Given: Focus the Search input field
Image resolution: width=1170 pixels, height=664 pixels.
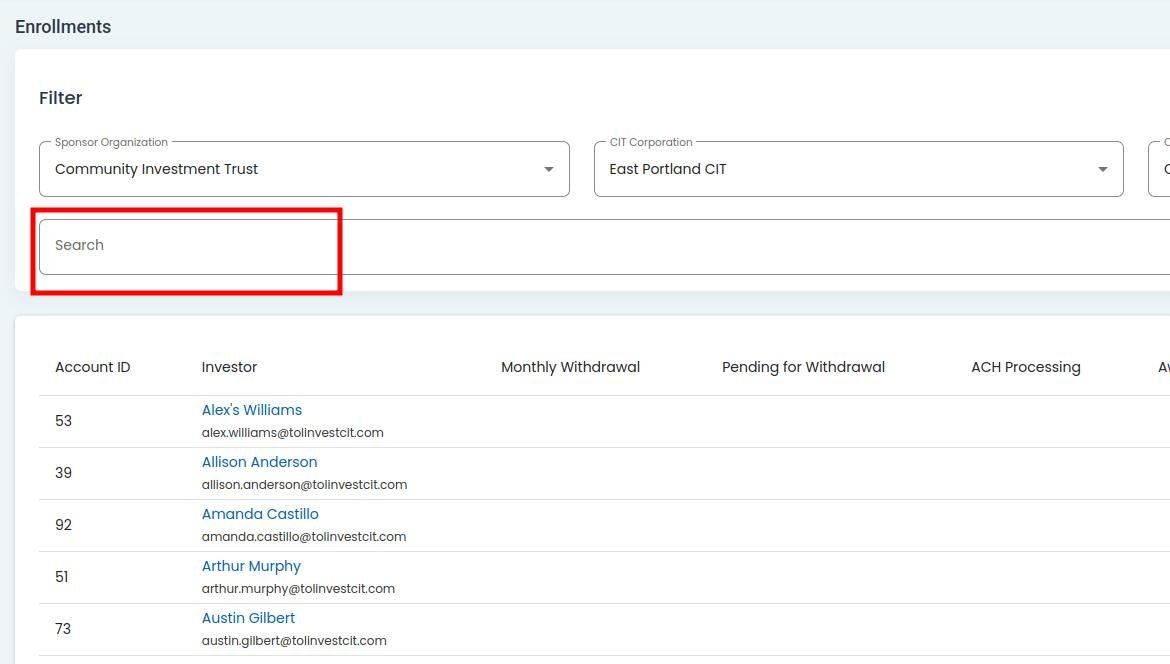Looking at the screenshot, I should click(600, 246).
